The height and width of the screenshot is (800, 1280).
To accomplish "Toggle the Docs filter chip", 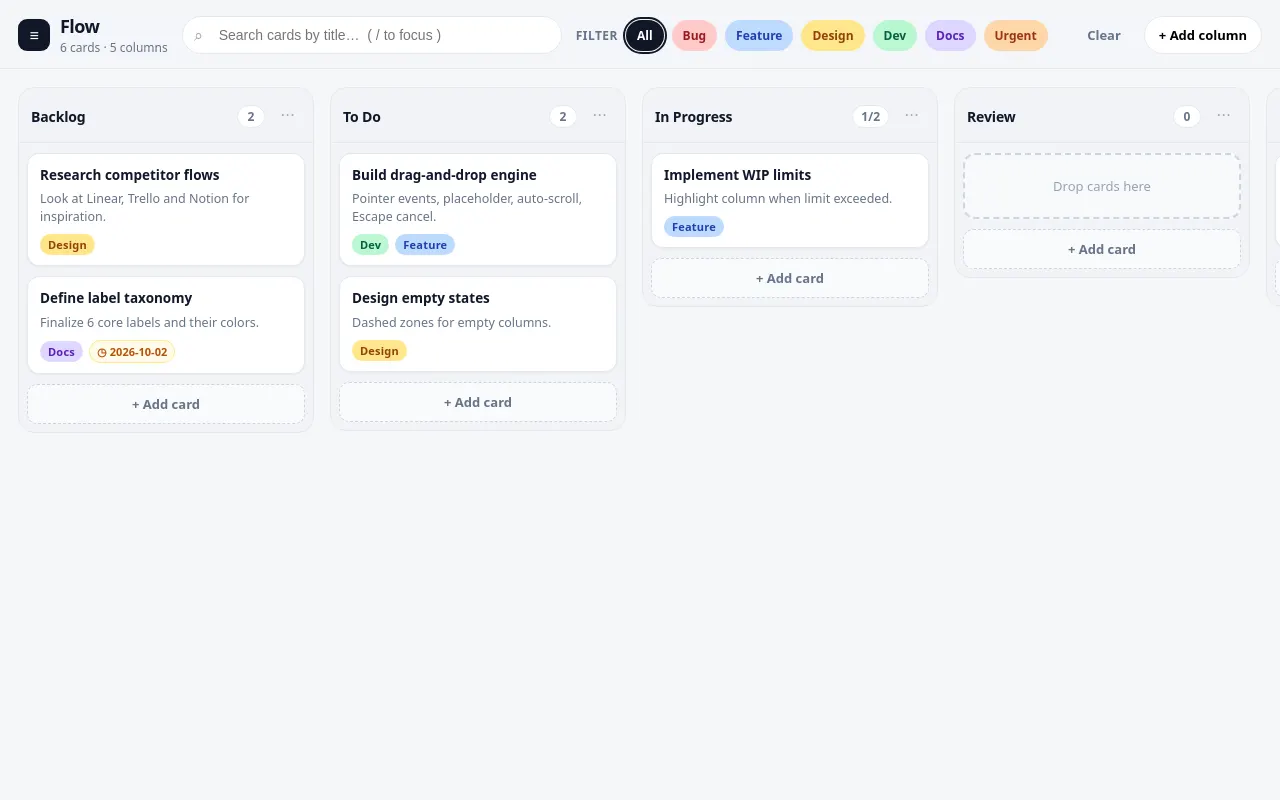I will [x=950, y=35].
